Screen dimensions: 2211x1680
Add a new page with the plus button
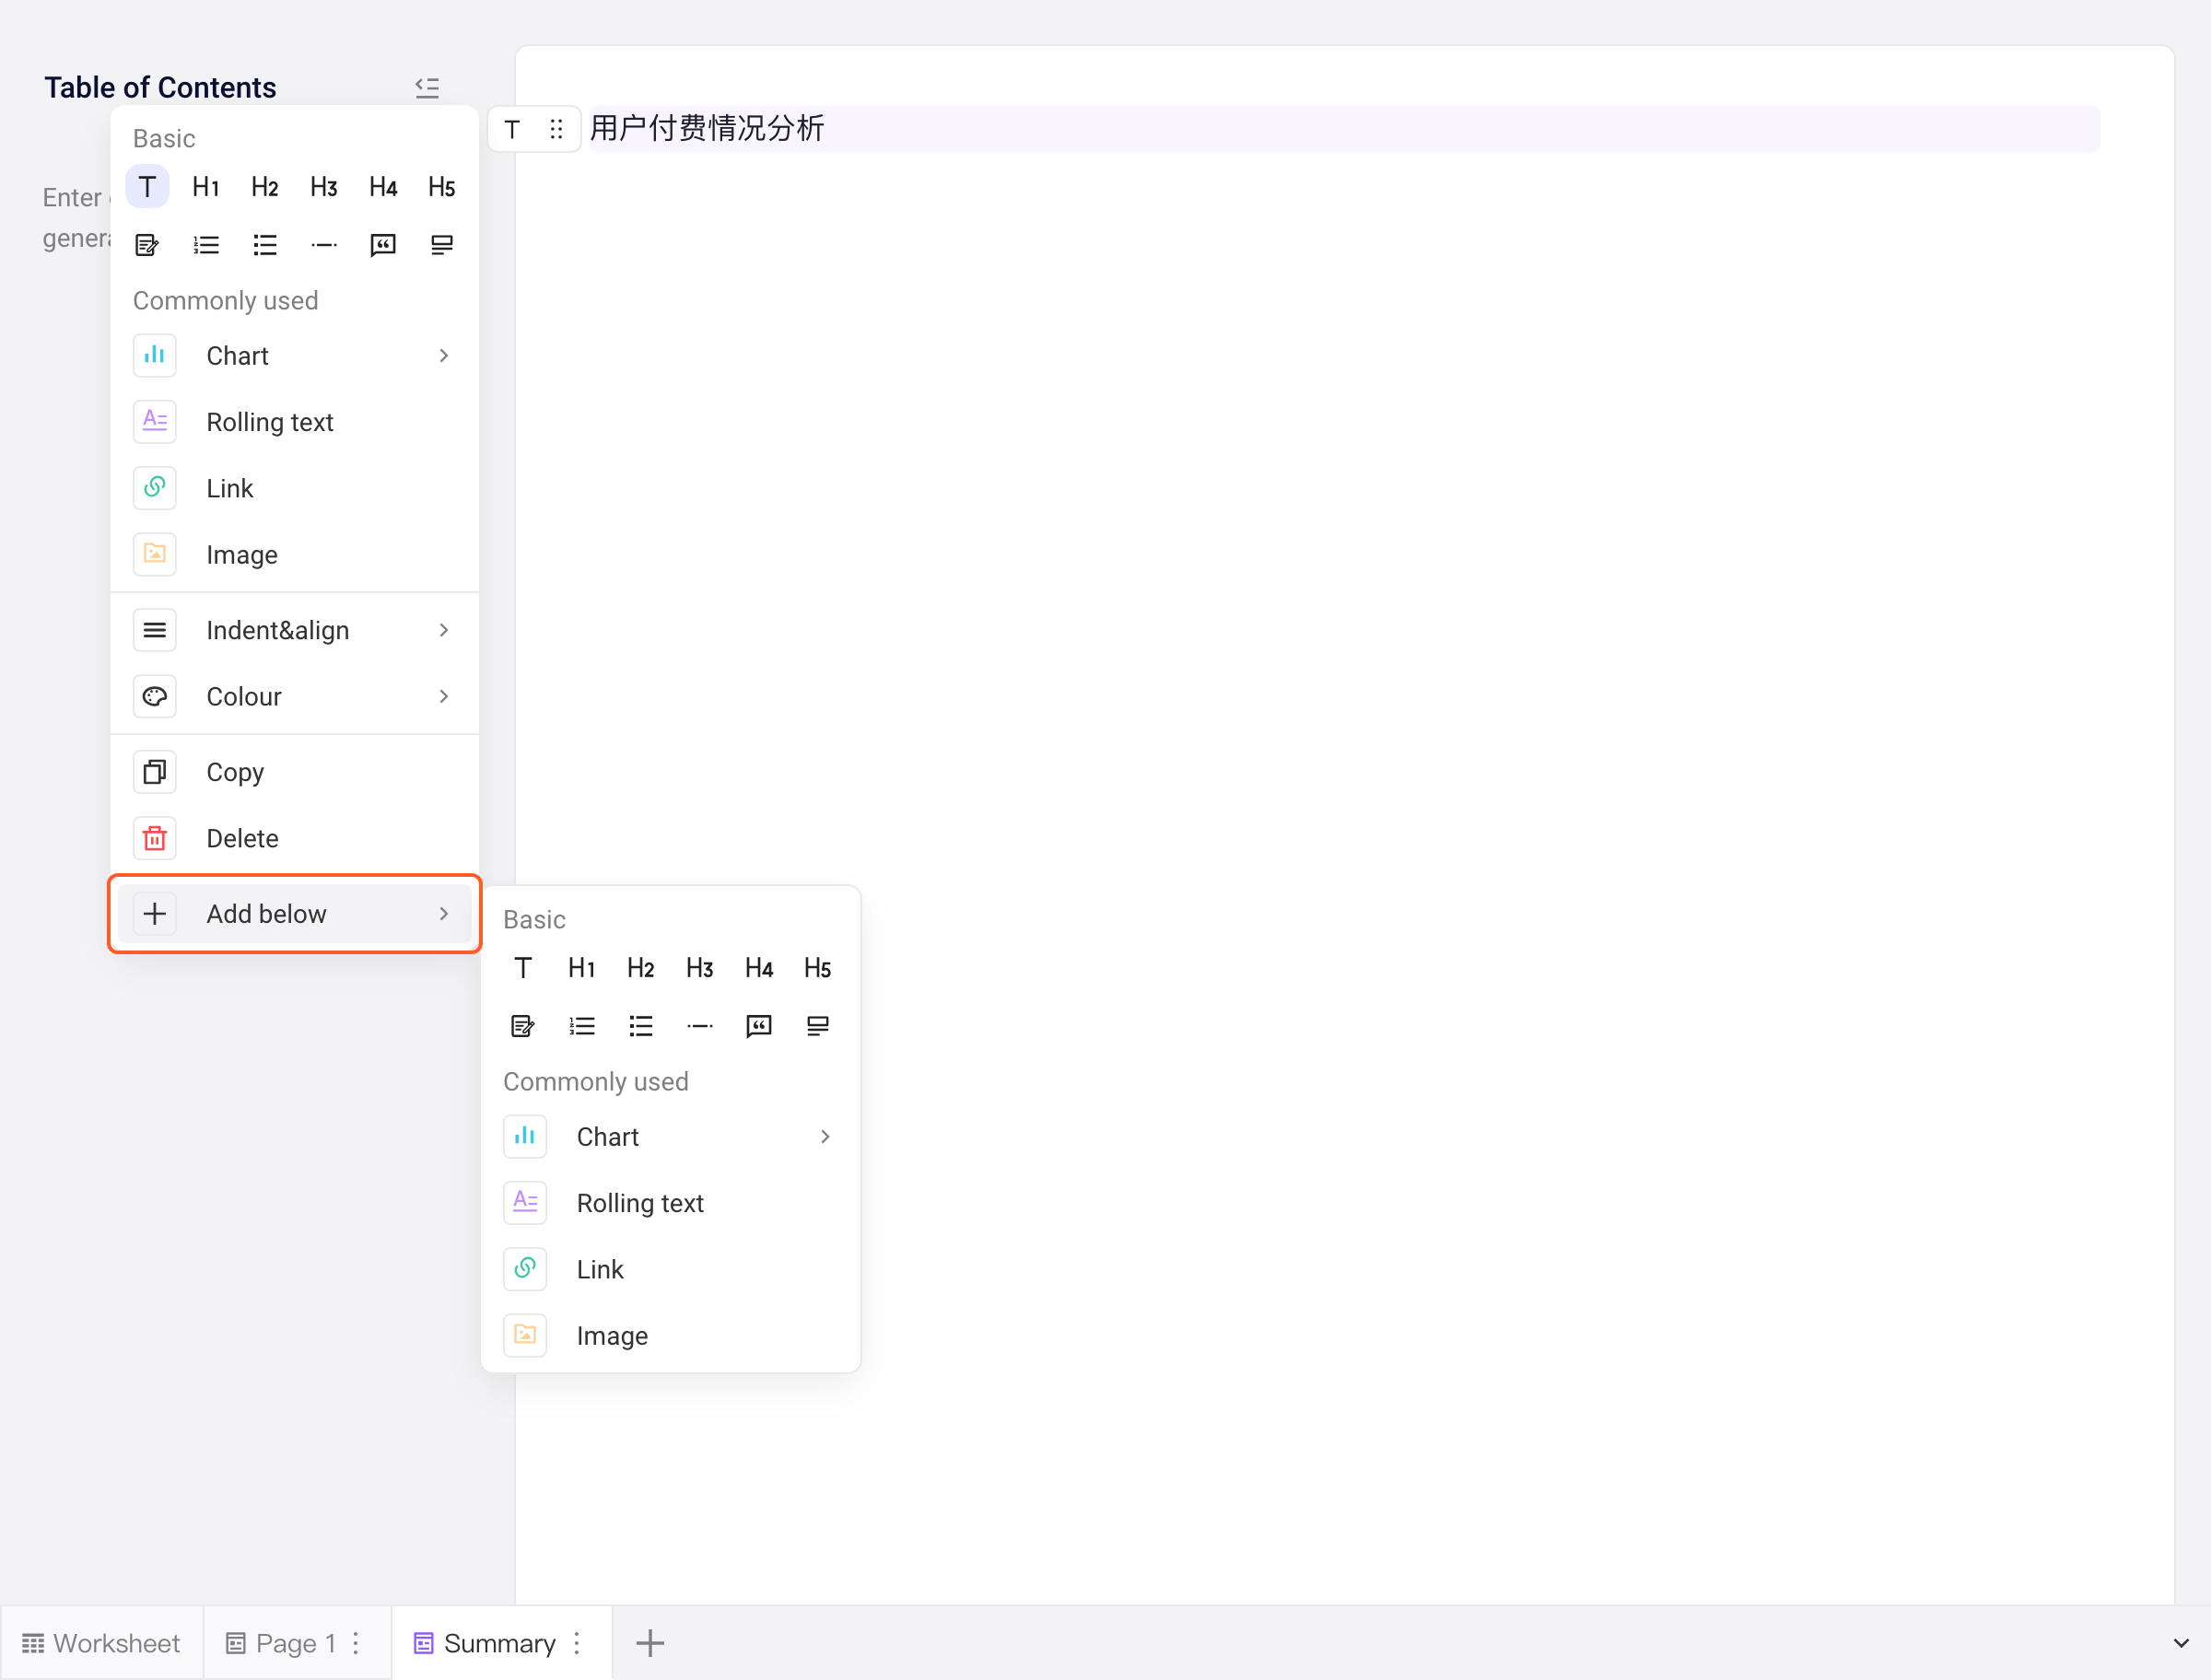[x=650, y=1643]
